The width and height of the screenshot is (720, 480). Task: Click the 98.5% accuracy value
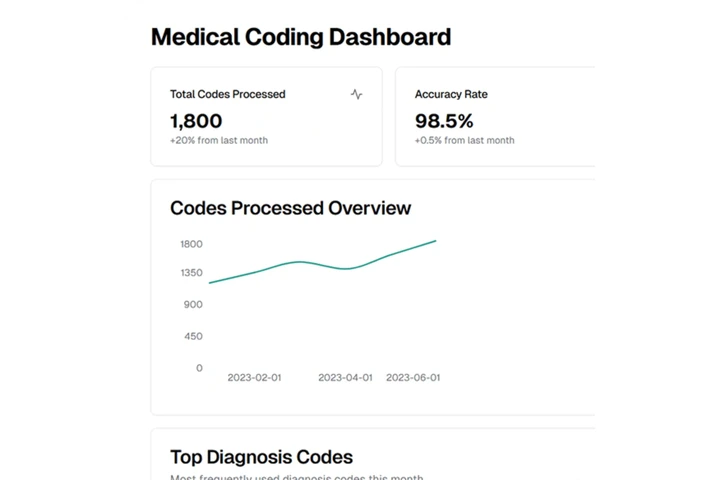coord(444,121)
